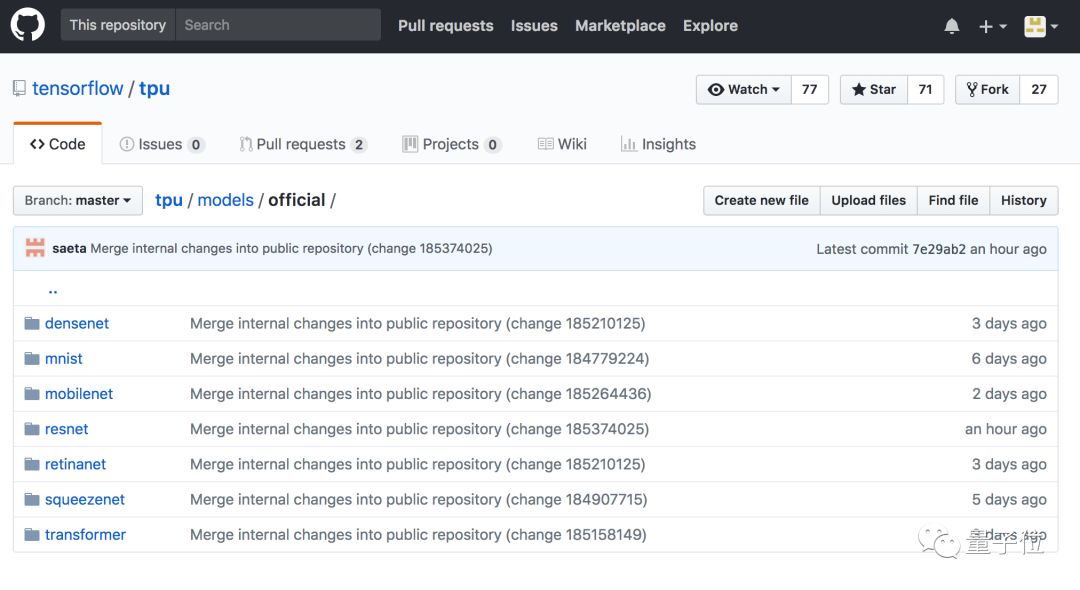The height and width of the screenshot is (590, 1080).
Task: Click the repository book icon beside tensorflow
Action: (19, 89)
